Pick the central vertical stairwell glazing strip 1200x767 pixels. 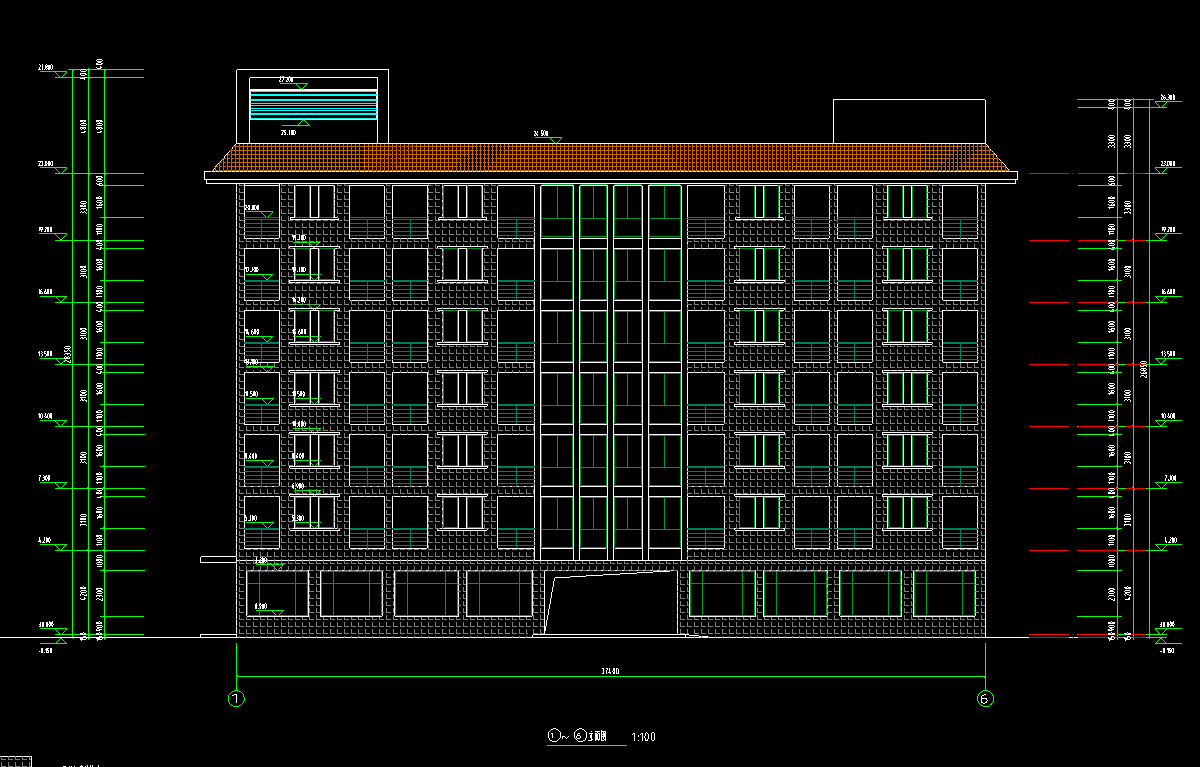tap(610, 370)
